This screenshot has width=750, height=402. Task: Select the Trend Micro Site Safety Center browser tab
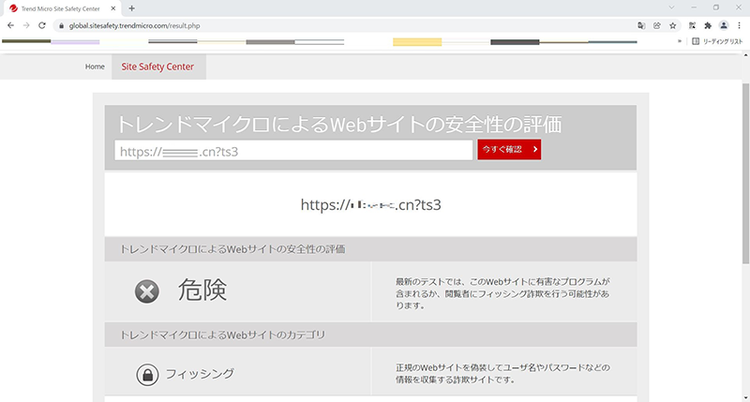[61, 9]
